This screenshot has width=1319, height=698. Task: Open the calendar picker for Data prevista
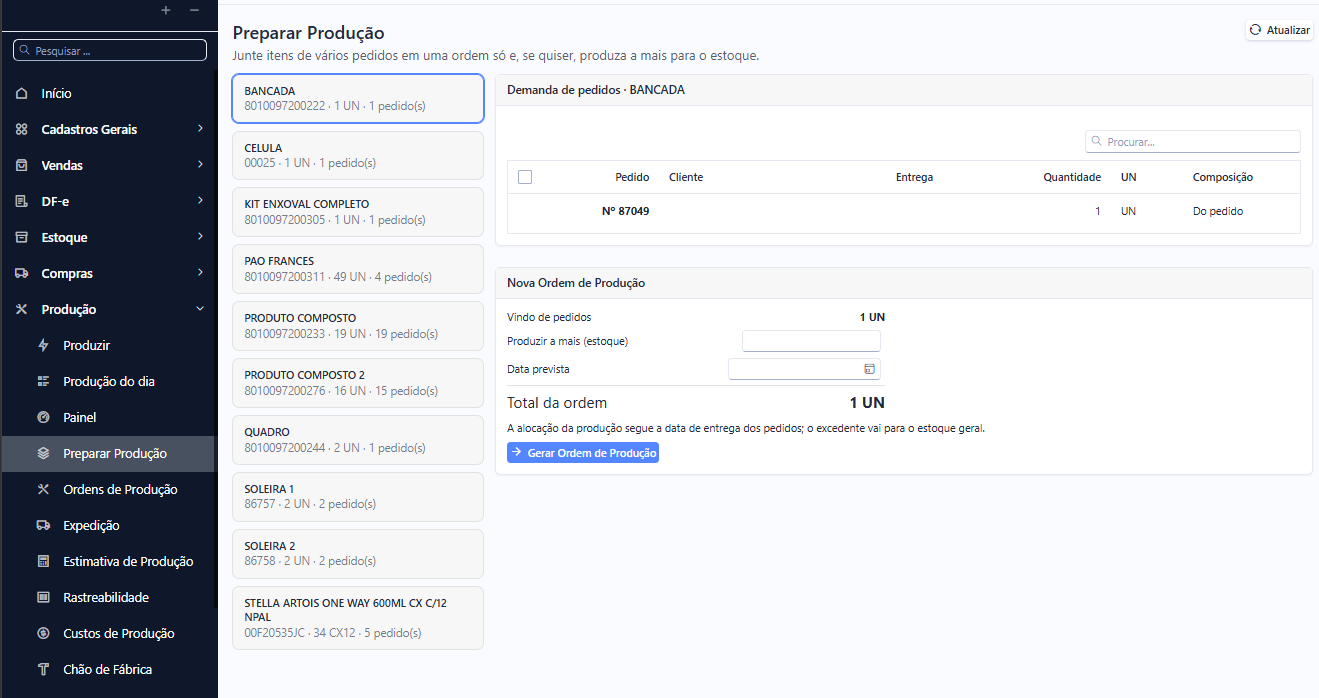click(869, 369)
